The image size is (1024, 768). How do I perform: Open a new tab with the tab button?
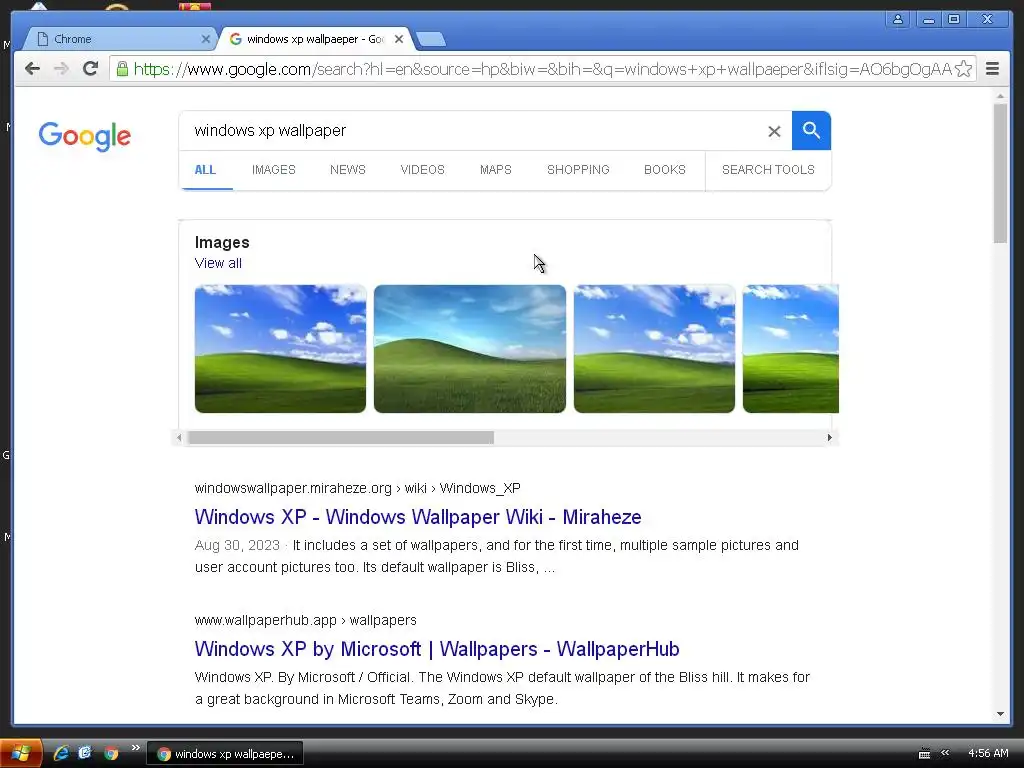tap(431, 39)
